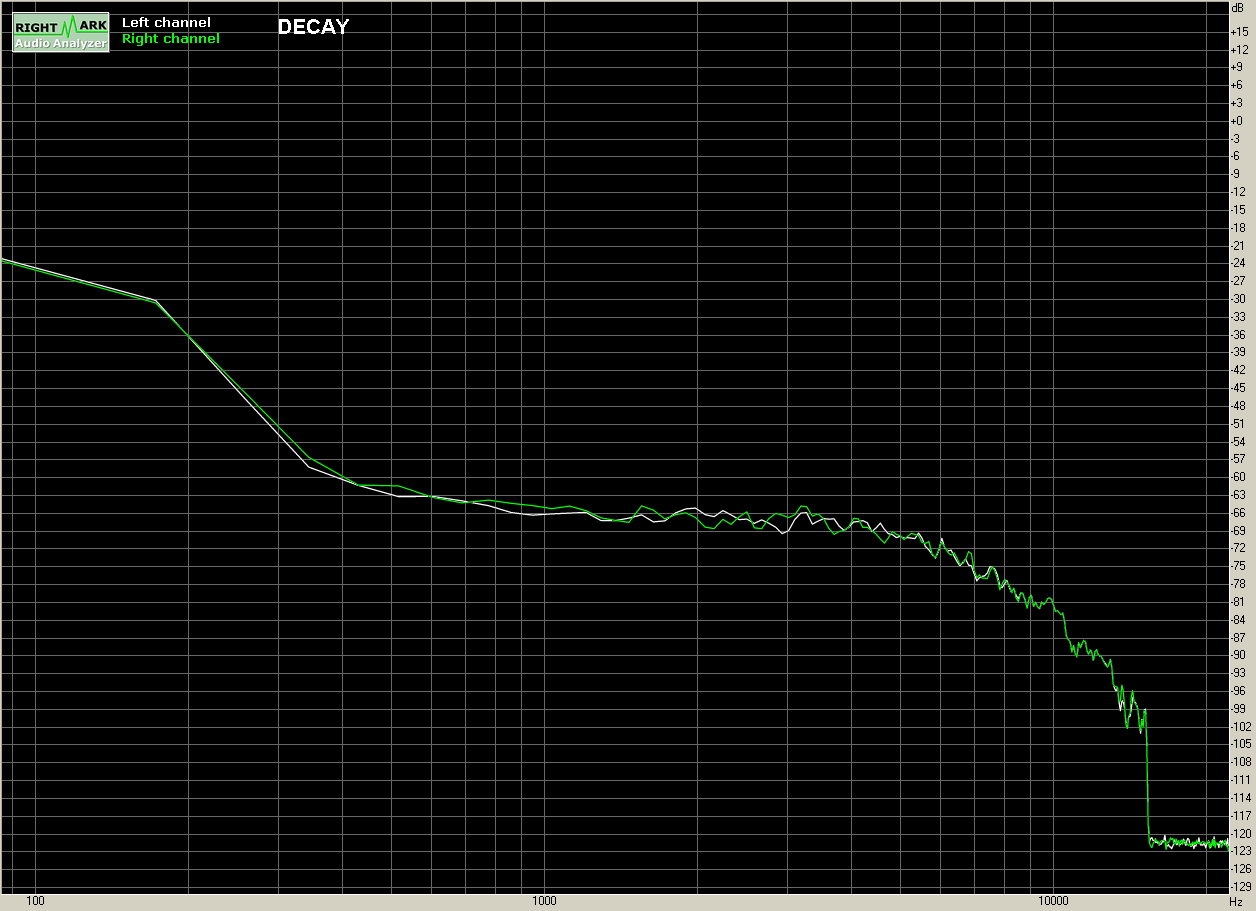Click the -66 dB axis label

coord(1239,513)
